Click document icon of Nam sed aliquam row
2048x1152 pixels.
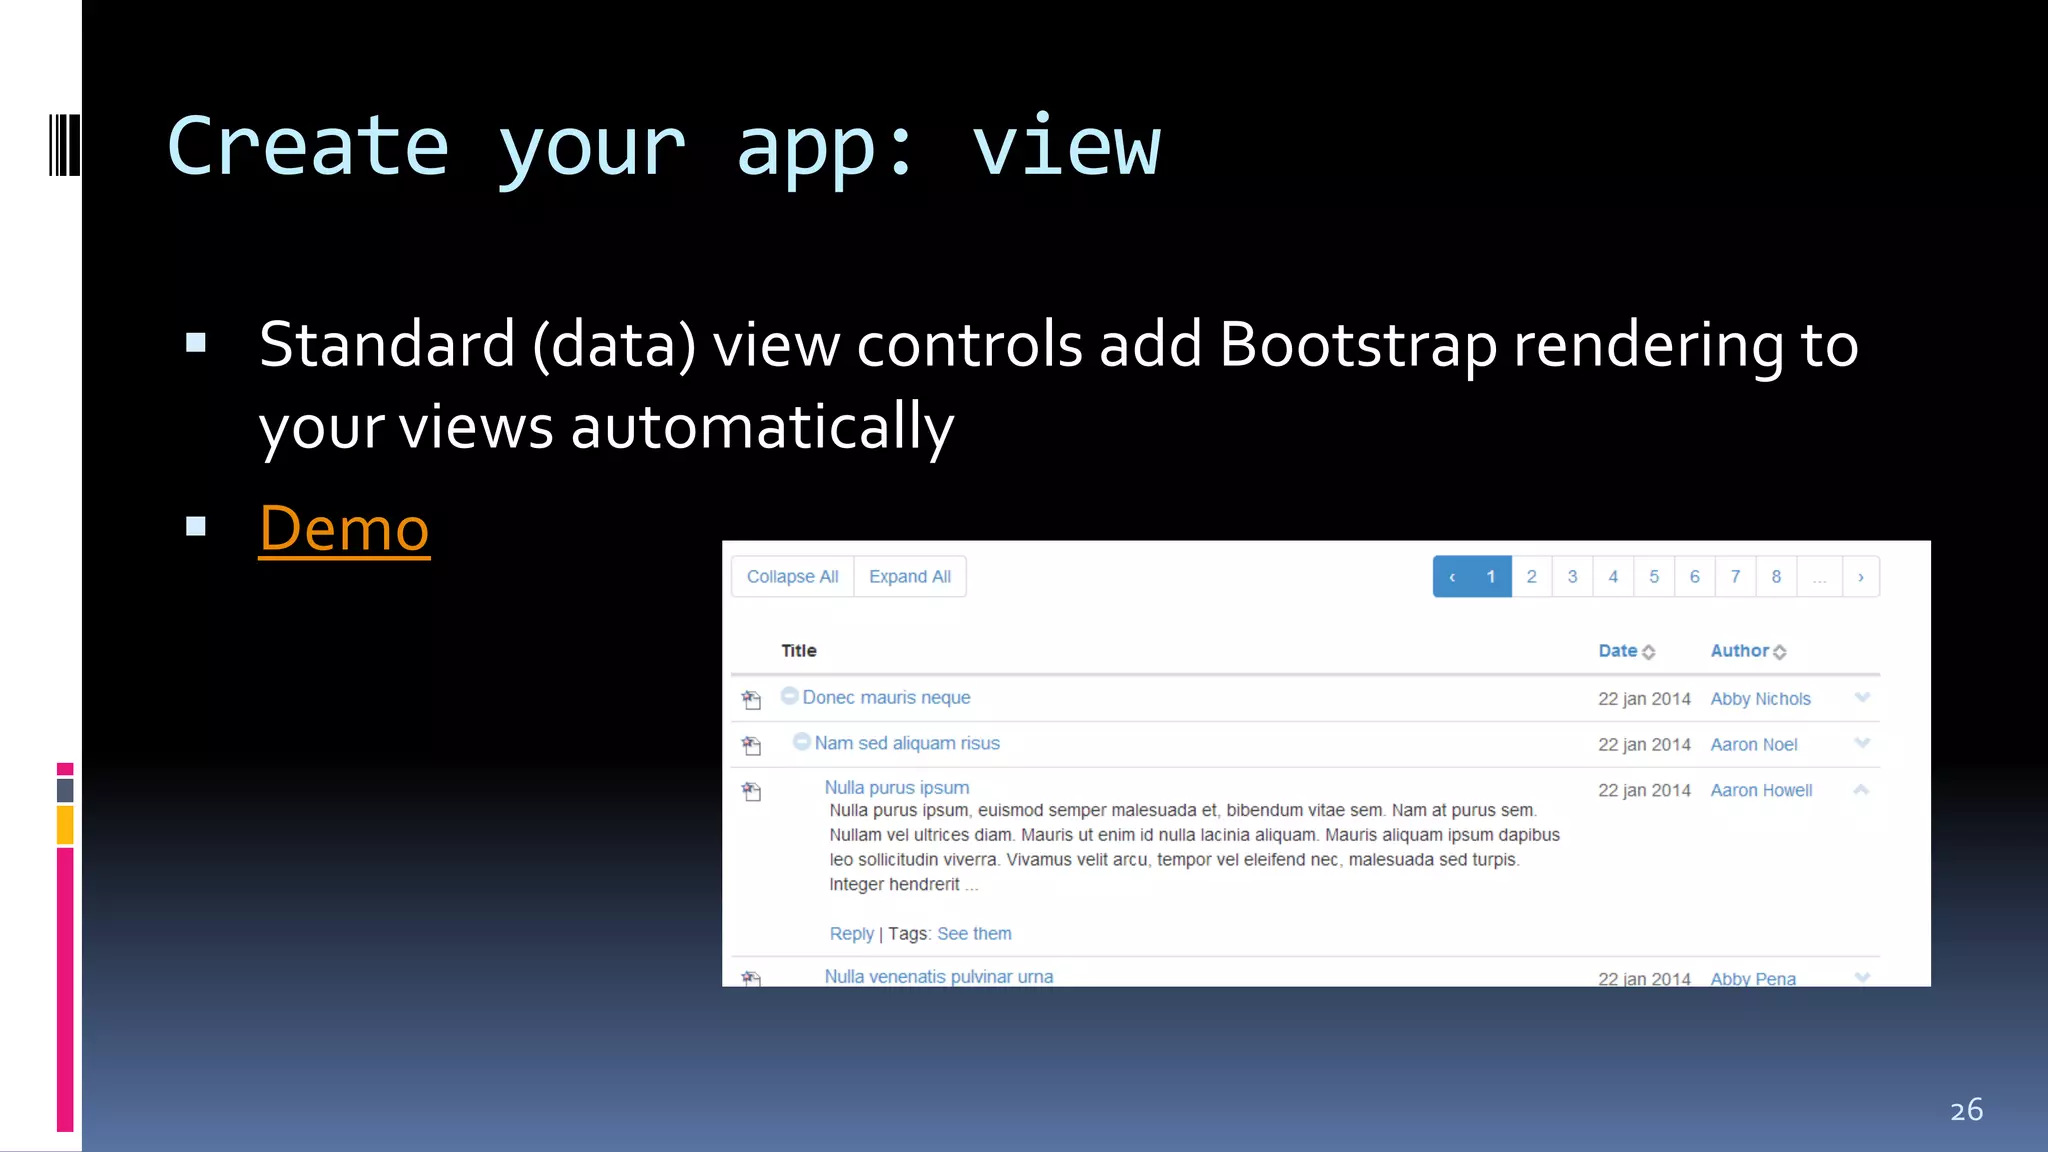point(752,745)
